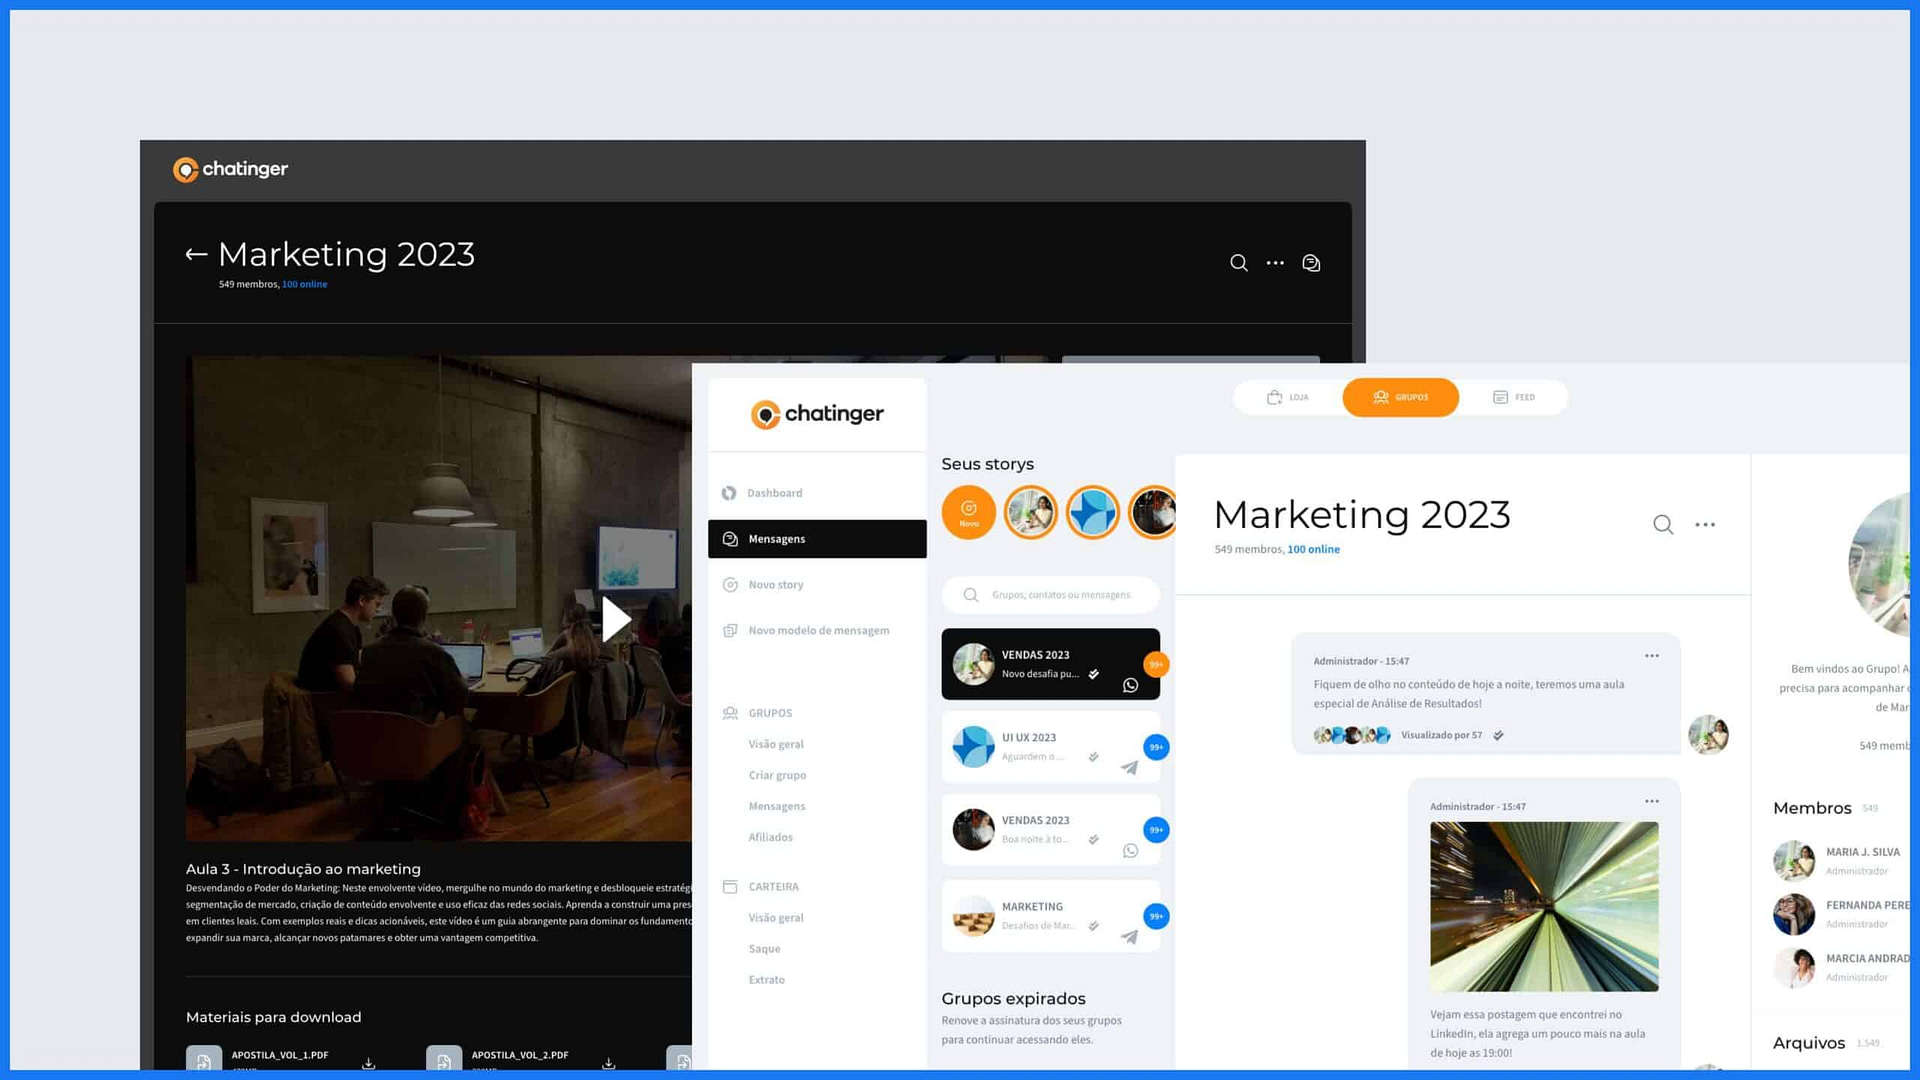Viewport: 1920px width, 1080px height.
Task: Open Visão geral under CARTEIRA
Action: coord(776,918)
